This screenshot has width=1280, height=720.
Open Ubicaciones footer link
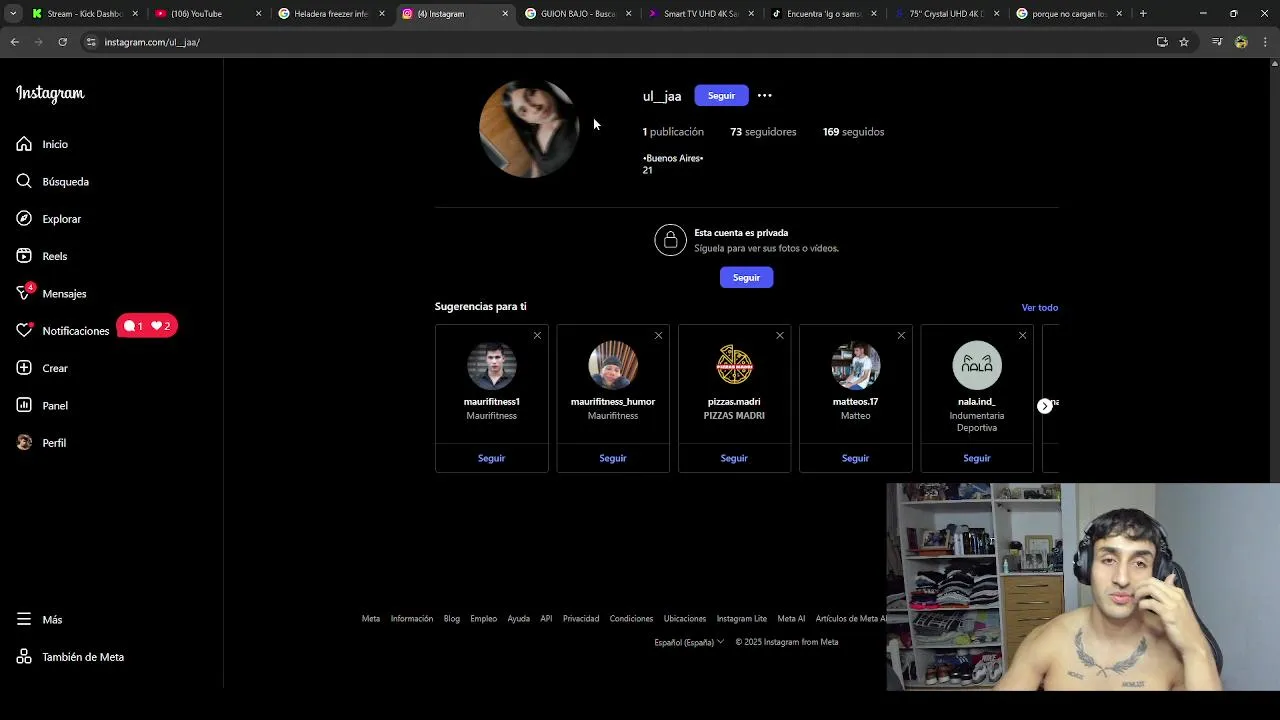pos(685,619)
